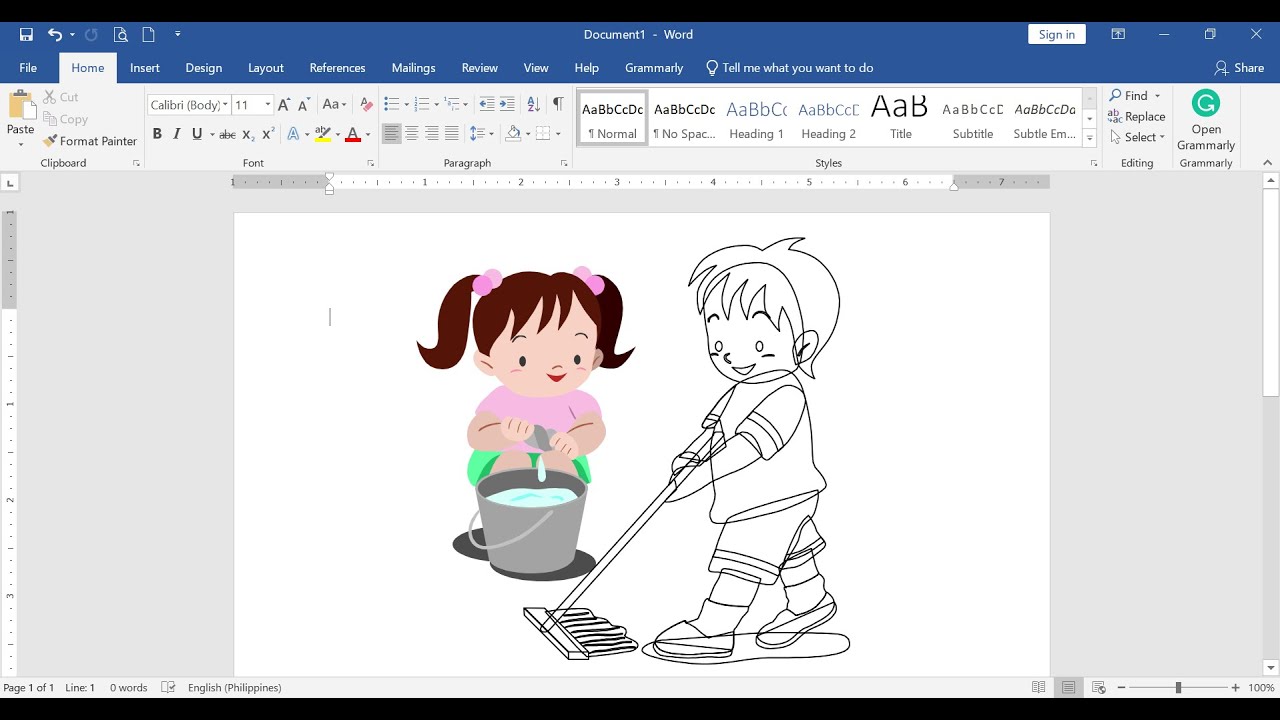Apply the Heading 1 style
The height and width of the screenshot is (720, 1280).
click(756, 118)
